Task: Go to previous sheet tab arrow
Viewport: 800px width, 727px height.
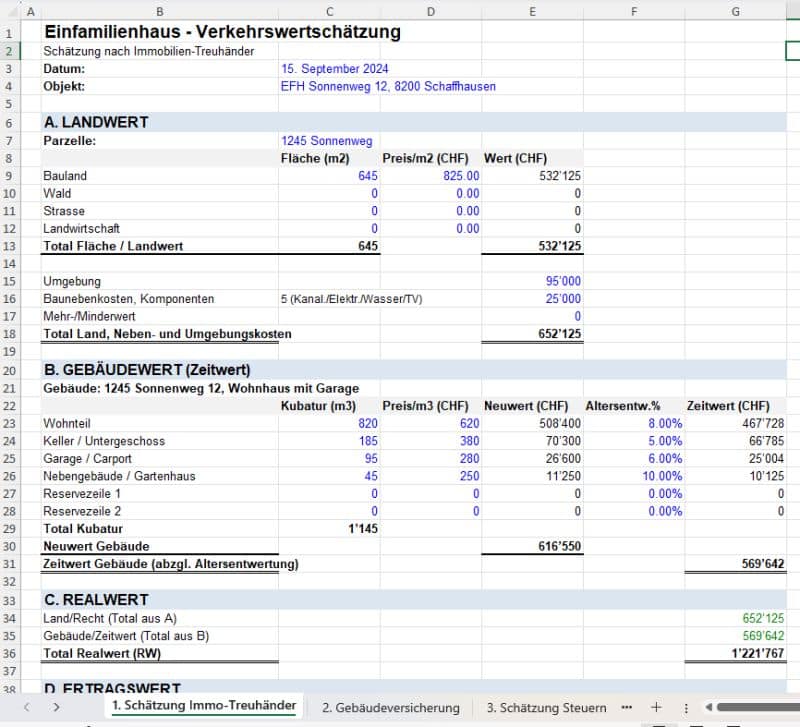Action: (27, 707)
